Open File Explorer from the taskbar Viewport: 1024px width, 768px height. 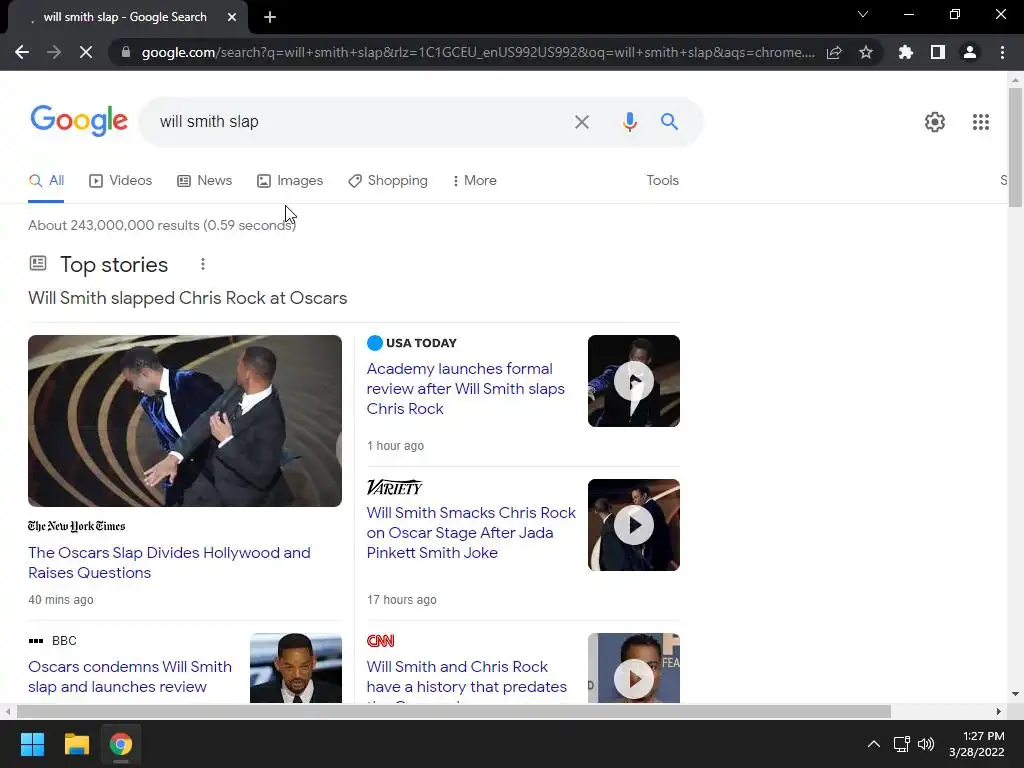point(76,744)
